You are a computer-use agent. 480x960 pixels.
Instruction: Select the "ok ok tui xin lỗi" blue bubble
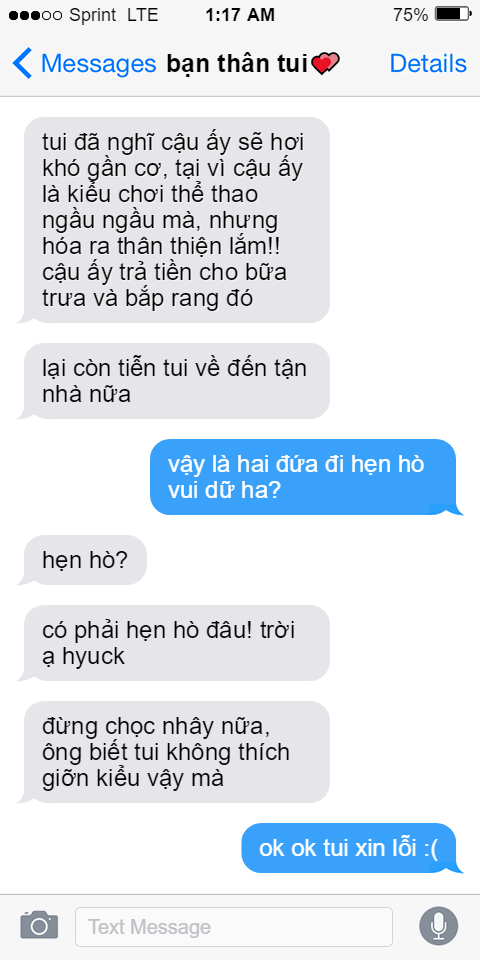click(x=352, y=848)
